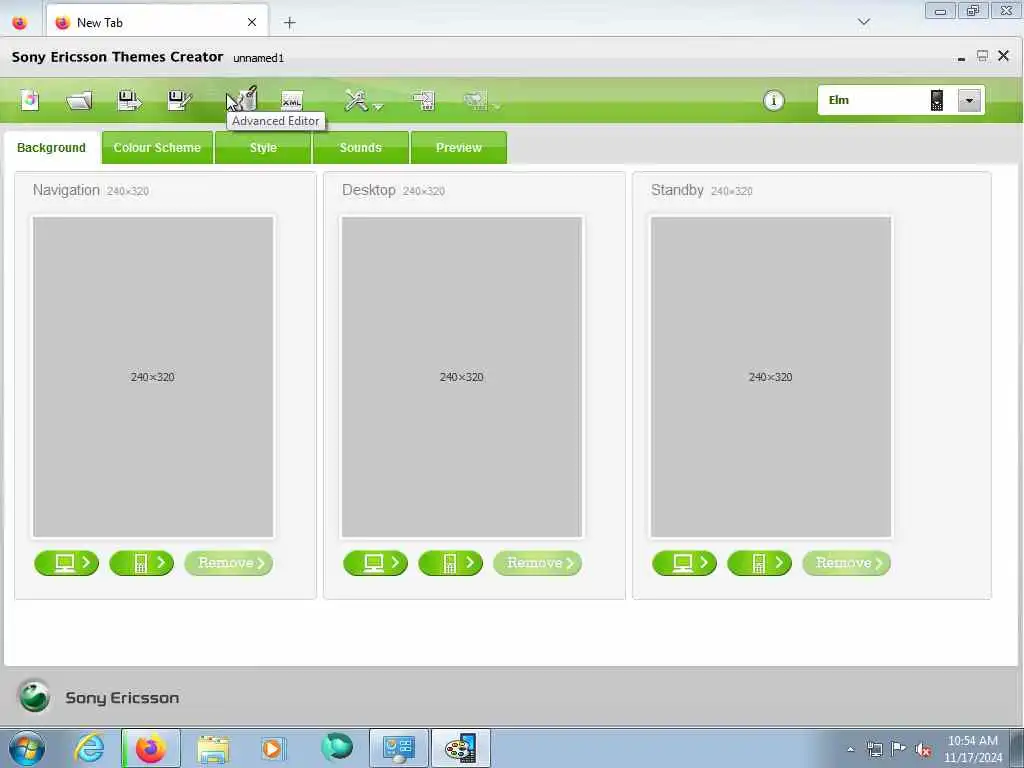The height and width of the screenshot is (768, 1024).
Task: Click the Save As floppy-pencil icon
Action: pos(179,101)
